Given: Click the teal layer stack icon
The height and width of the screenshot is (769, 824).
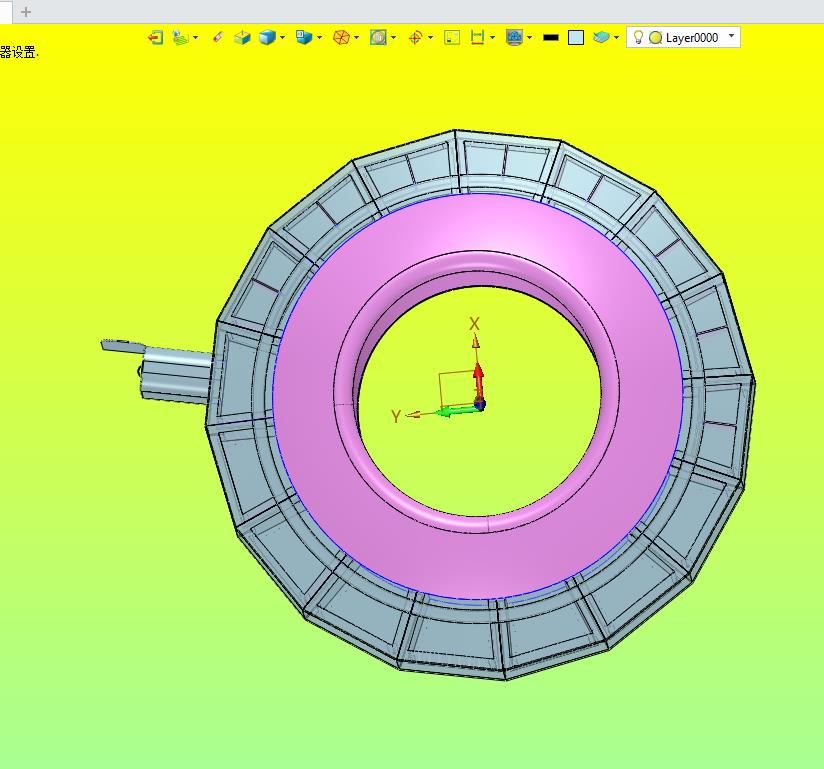Looking at the screenshot, I should tap(601, 37).
